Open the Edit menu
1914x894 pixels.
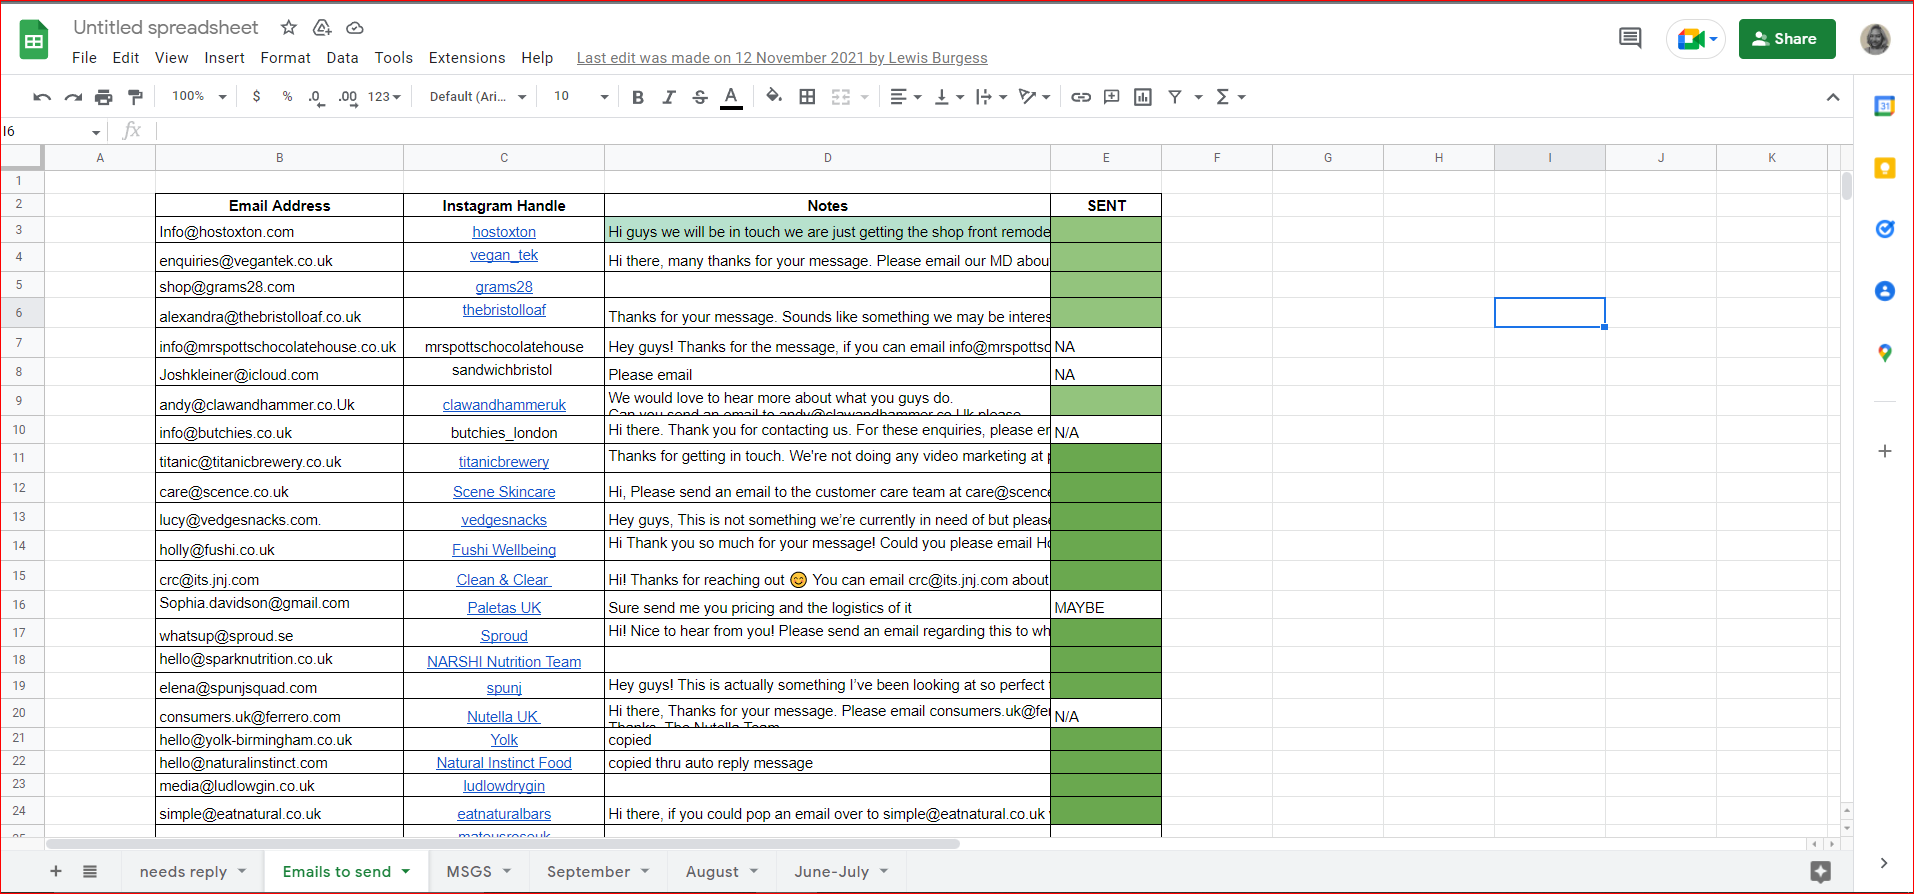126,58
